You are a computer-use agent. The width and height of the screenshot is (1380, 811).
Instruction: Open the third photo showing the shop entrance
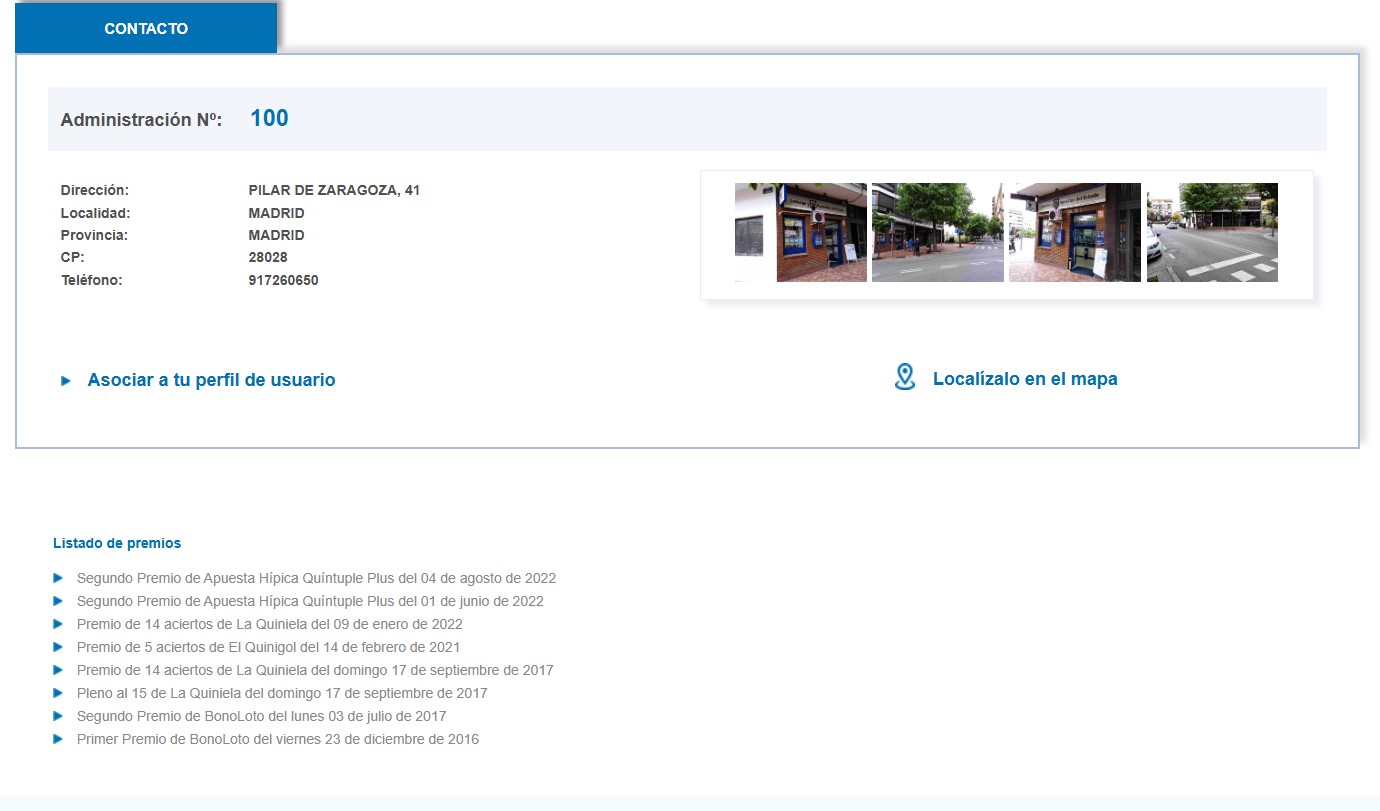1074,232
